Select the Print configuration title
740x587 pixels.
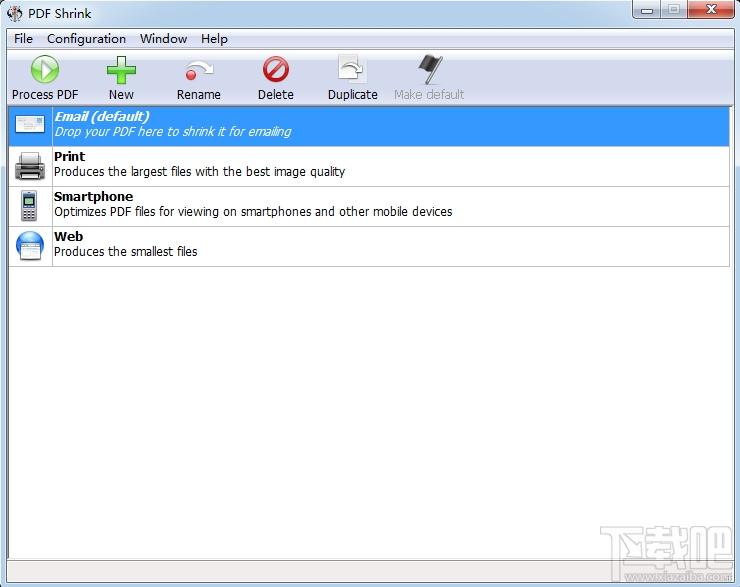69,156
